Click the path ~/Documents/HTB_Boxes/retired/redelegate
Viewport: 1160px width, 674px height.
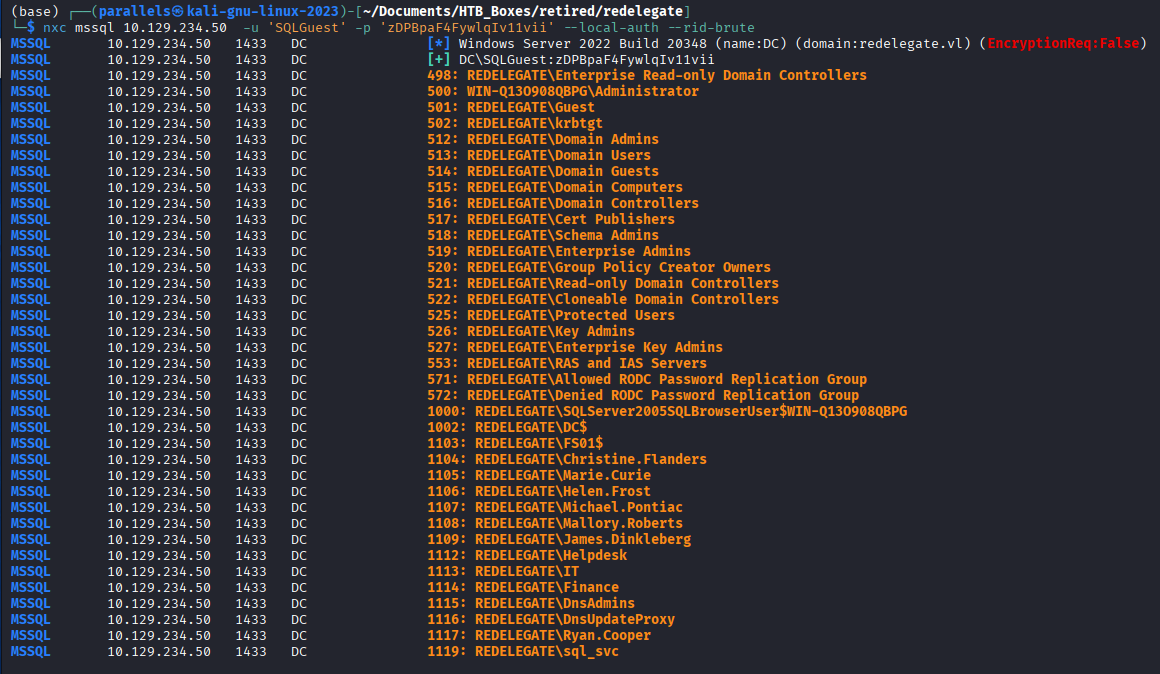point(523,11)
